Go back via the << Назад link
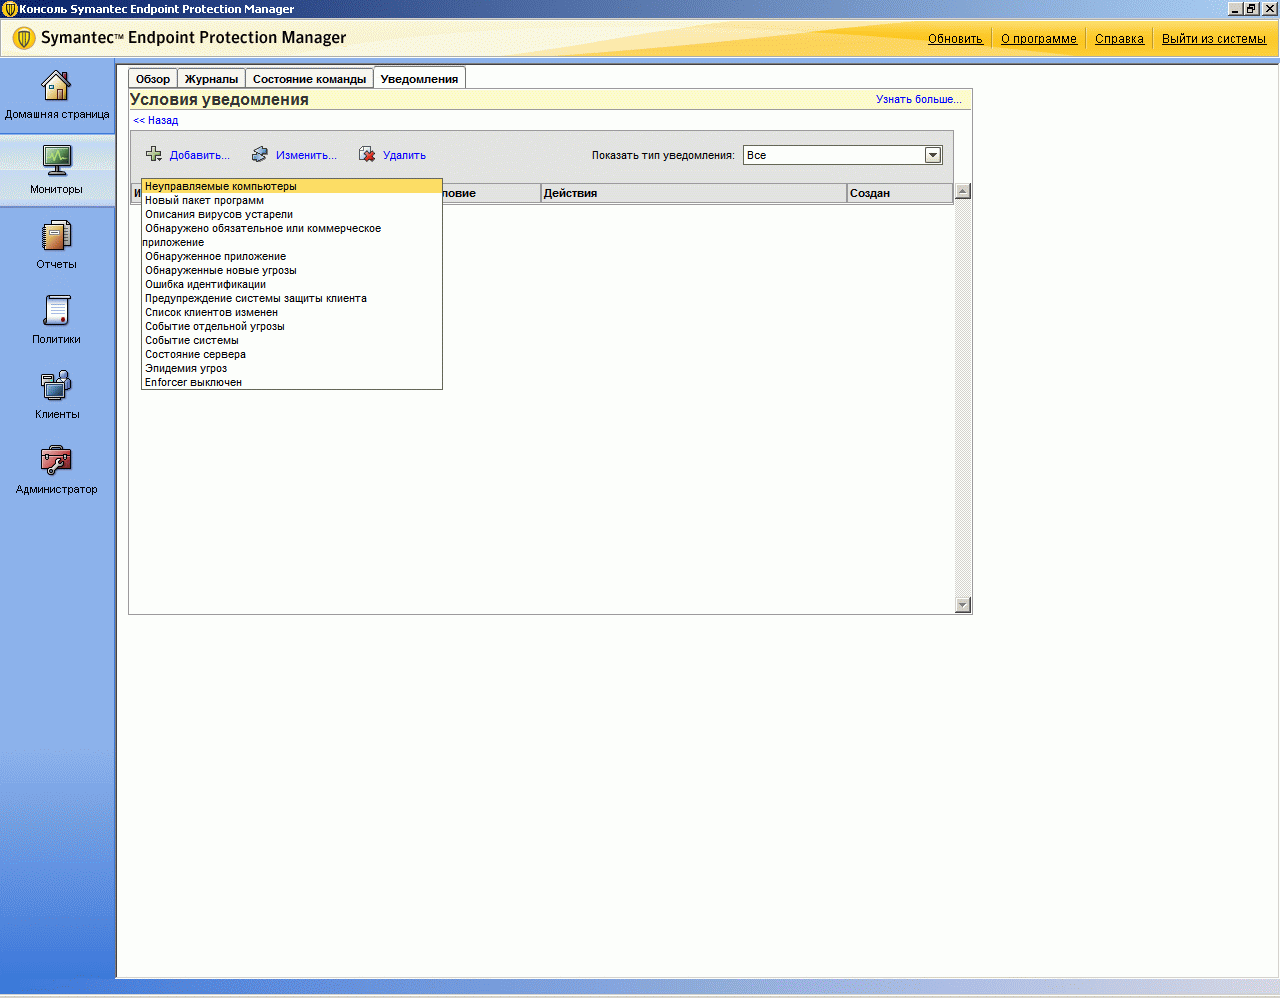Screen dimensions: 1280x998 tap(156, 120)
